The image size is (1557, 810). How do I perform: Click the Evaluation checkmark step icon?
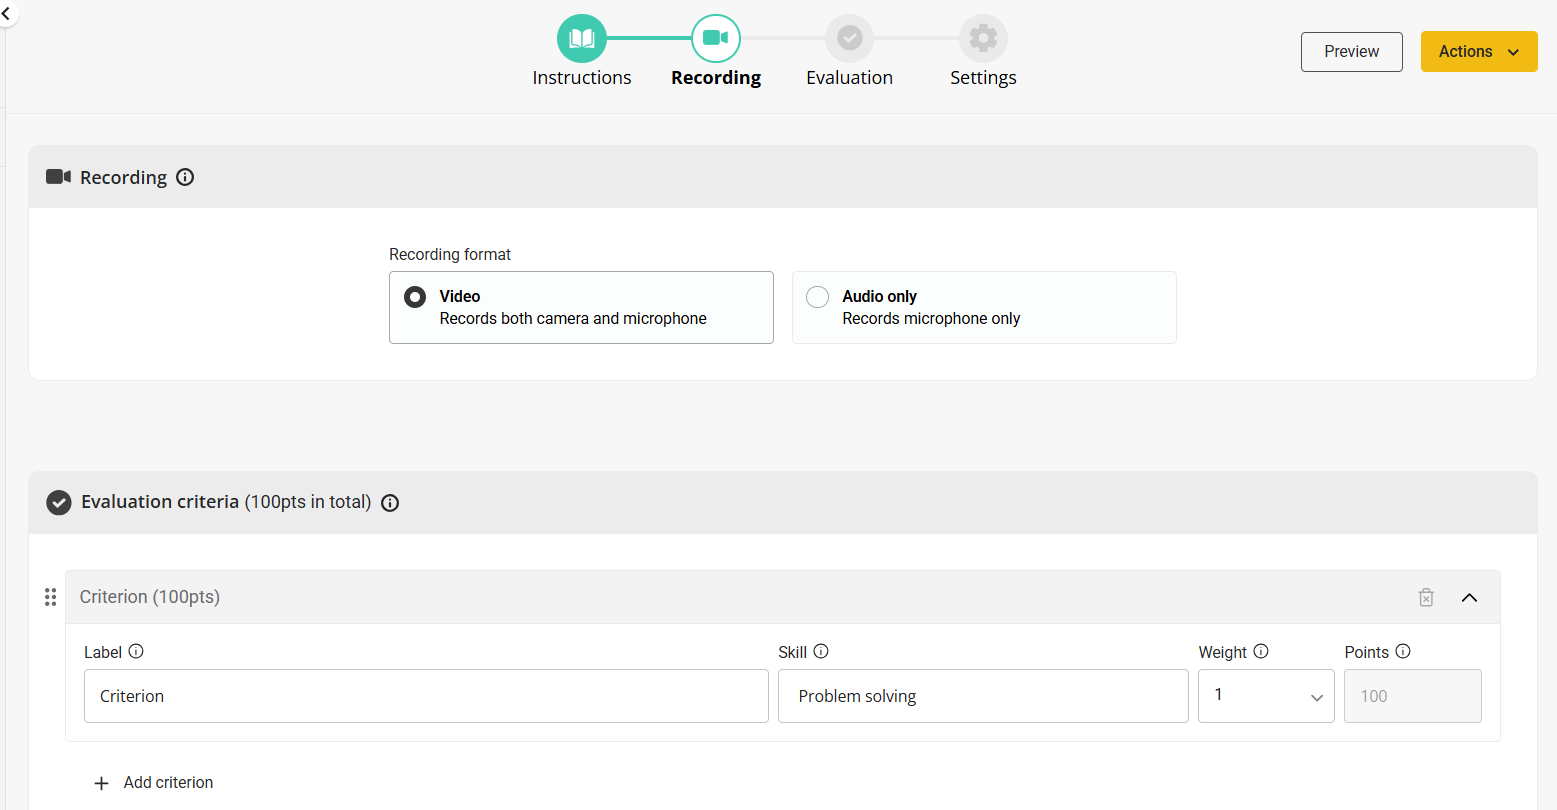[849, 38]
